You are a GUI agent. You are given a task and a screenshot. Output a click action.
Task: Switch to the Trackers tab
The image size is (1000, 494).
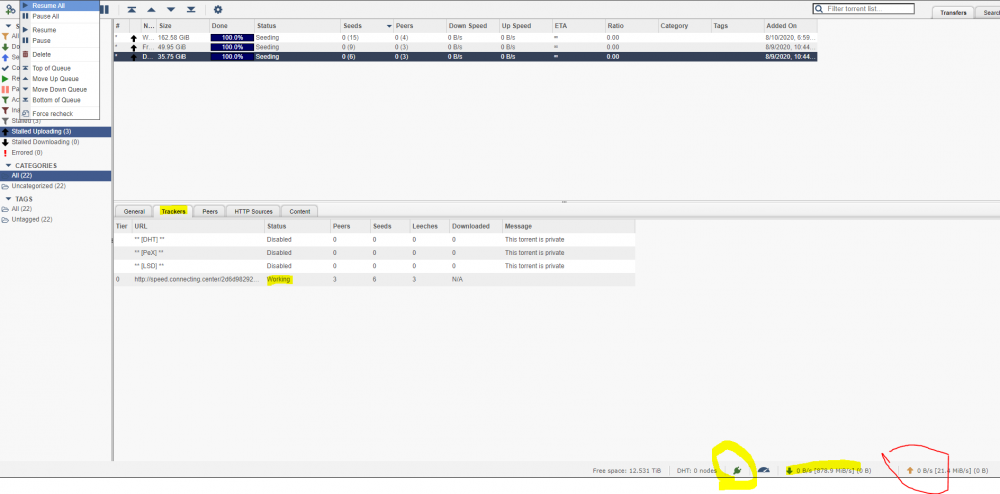(x=173, y=211)
